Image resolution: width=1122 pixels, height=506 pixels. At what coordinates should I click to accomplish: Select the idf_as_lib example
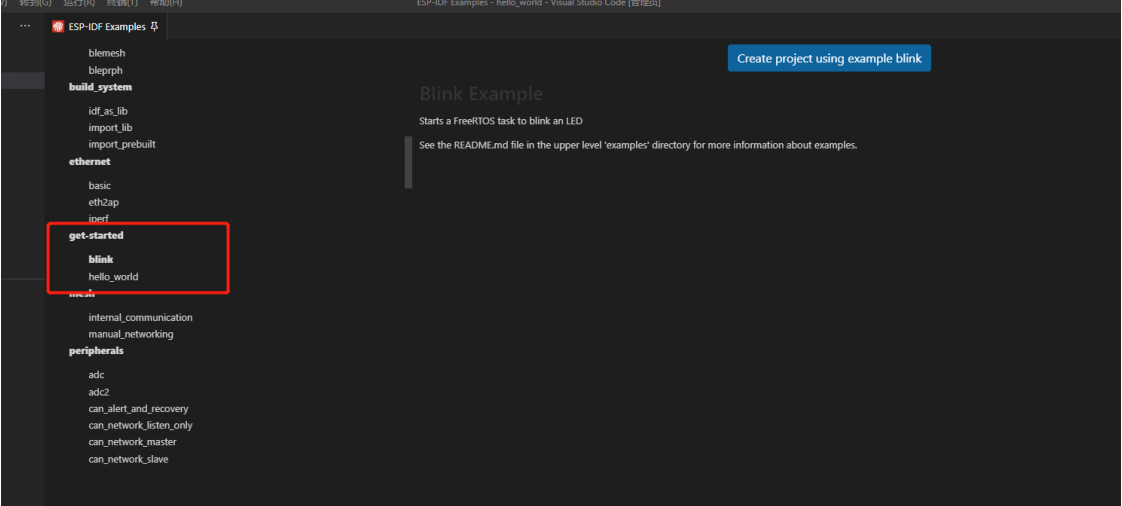pyautogui.click(x=108, y=111)
